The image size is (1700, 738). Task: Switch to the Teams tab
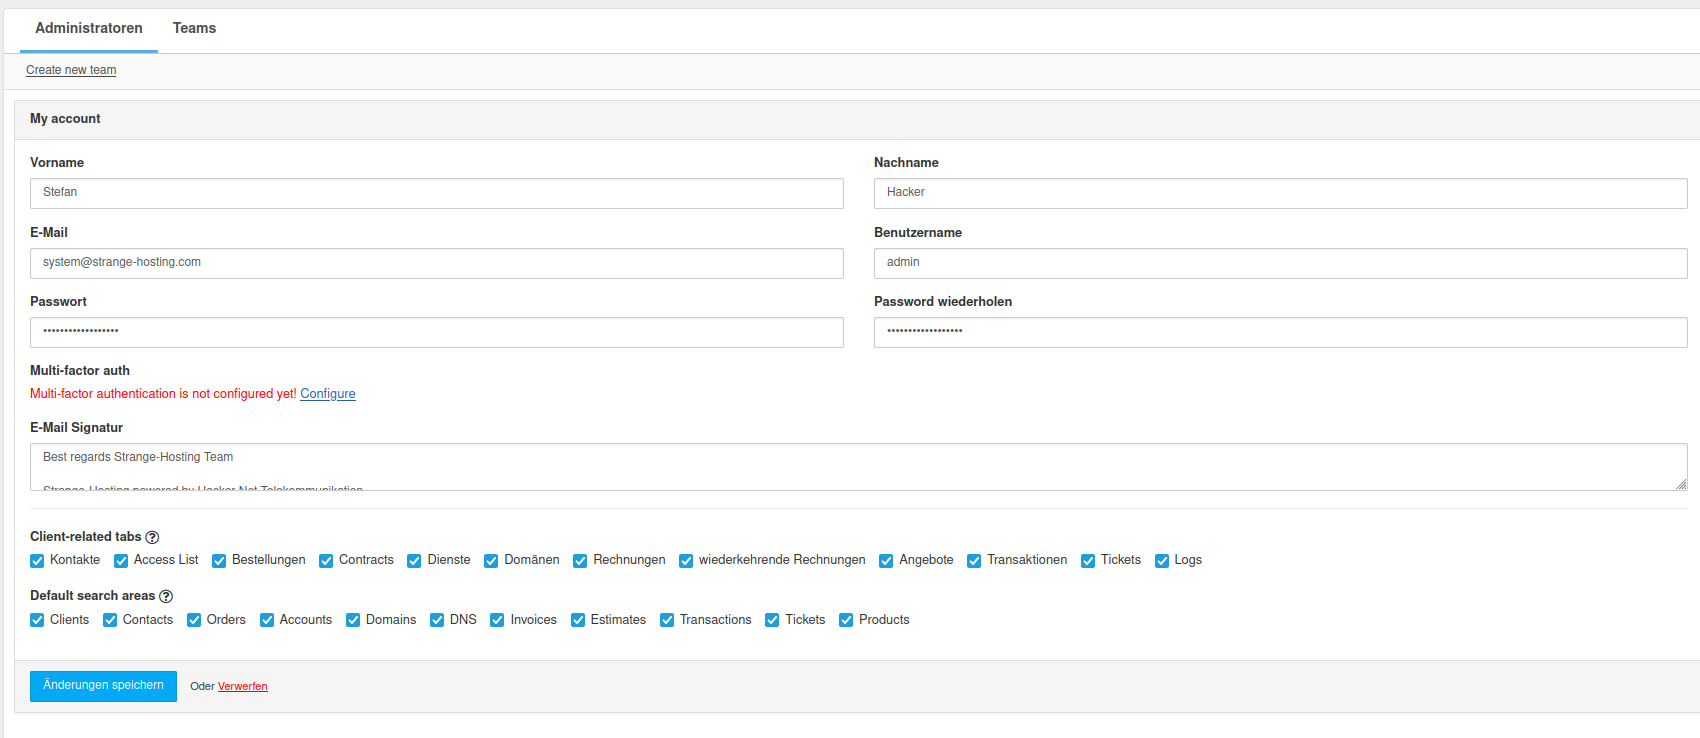click(x=194, y=28)
